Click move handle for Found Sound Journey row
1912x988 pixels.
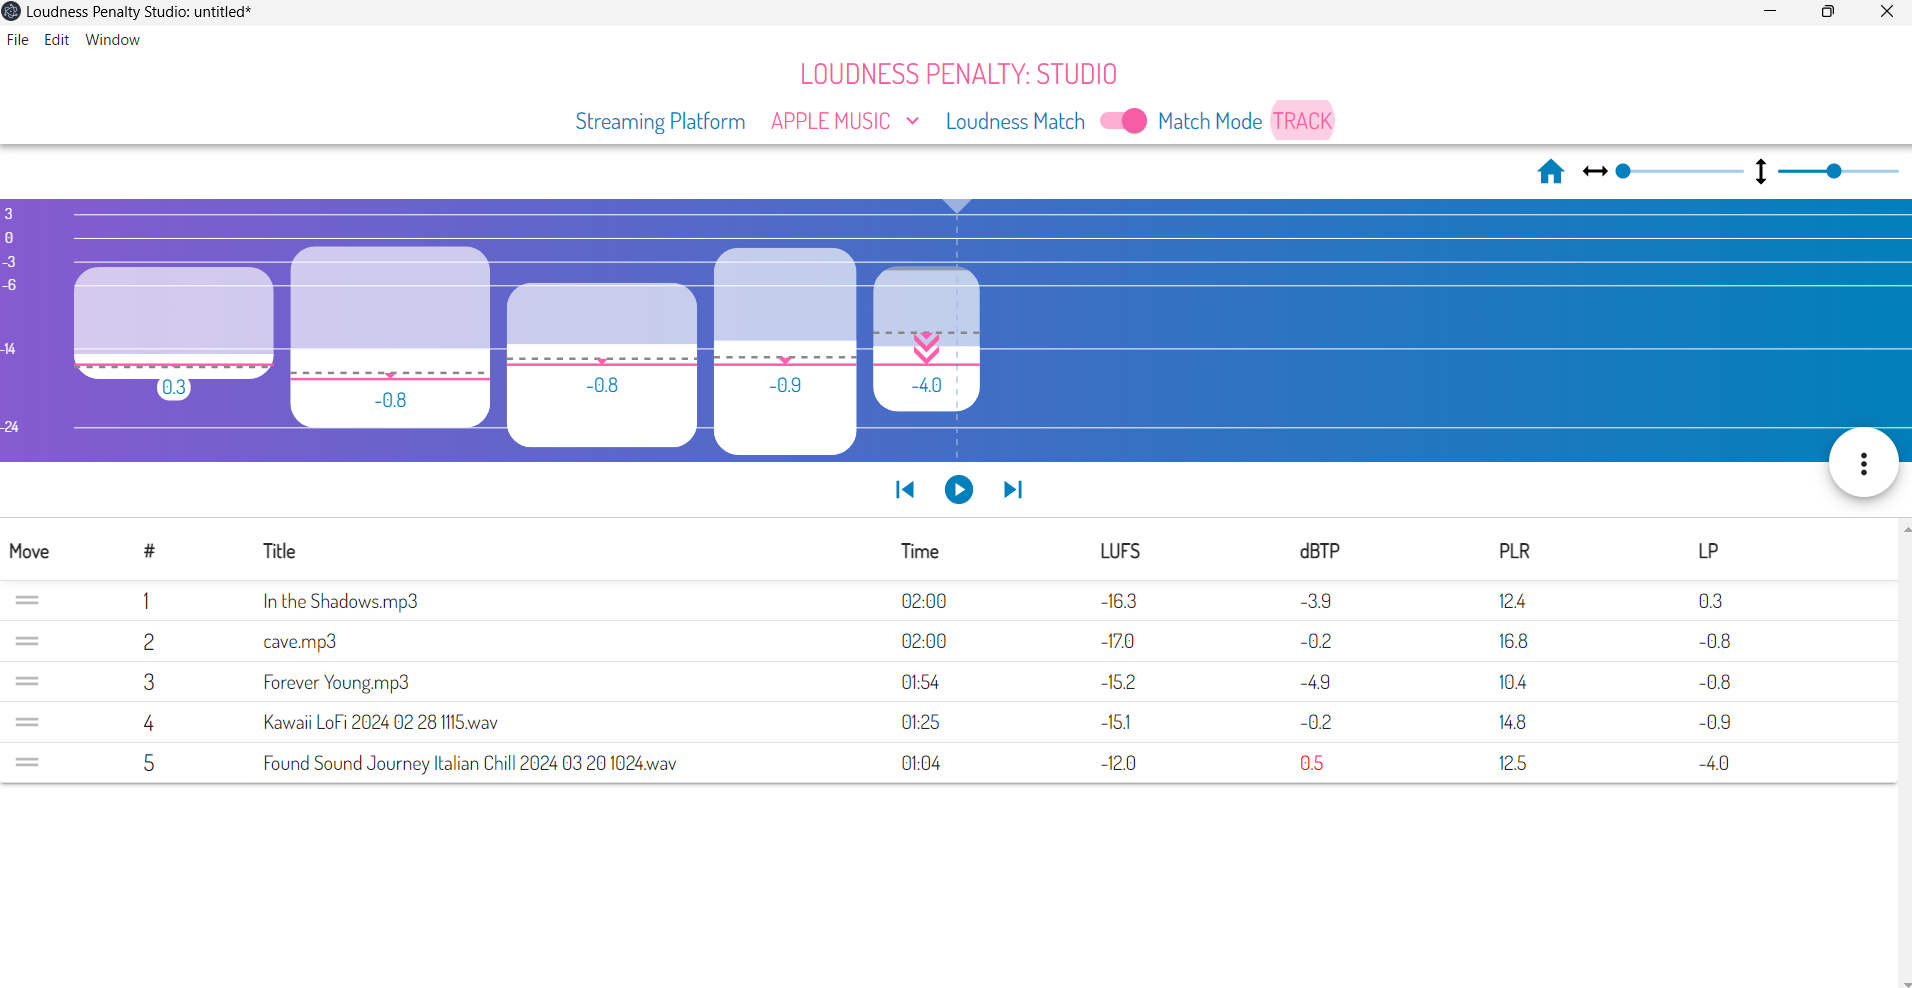(x=27, y=762)
